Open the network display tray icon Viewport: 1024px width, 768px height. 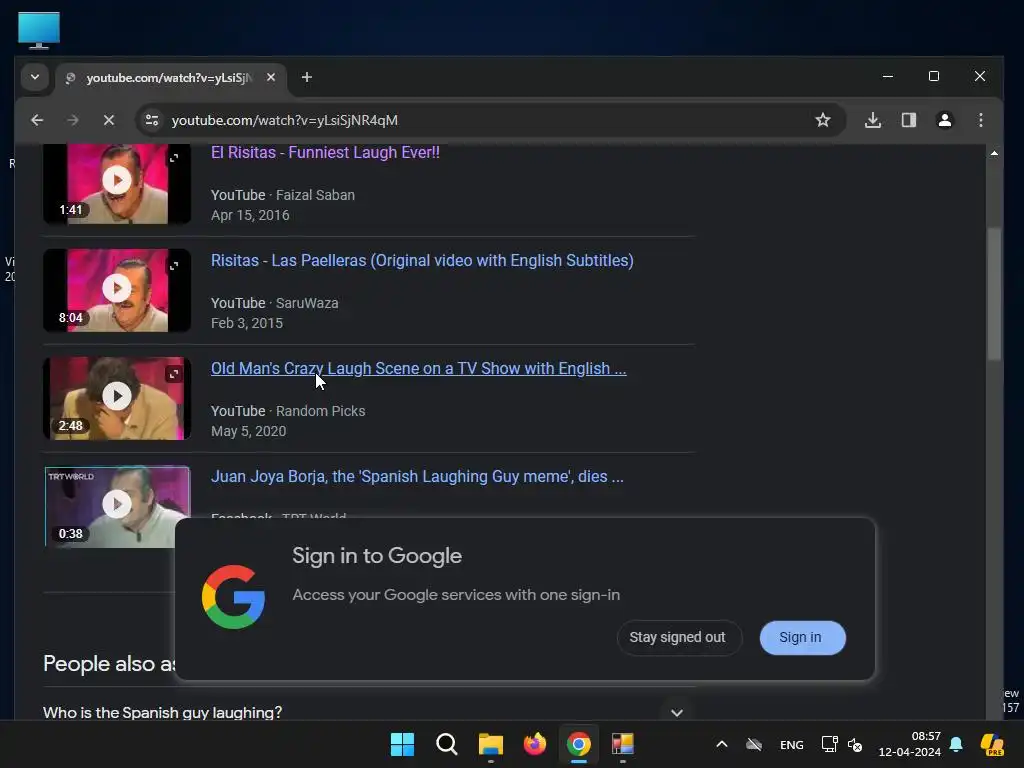829,744
